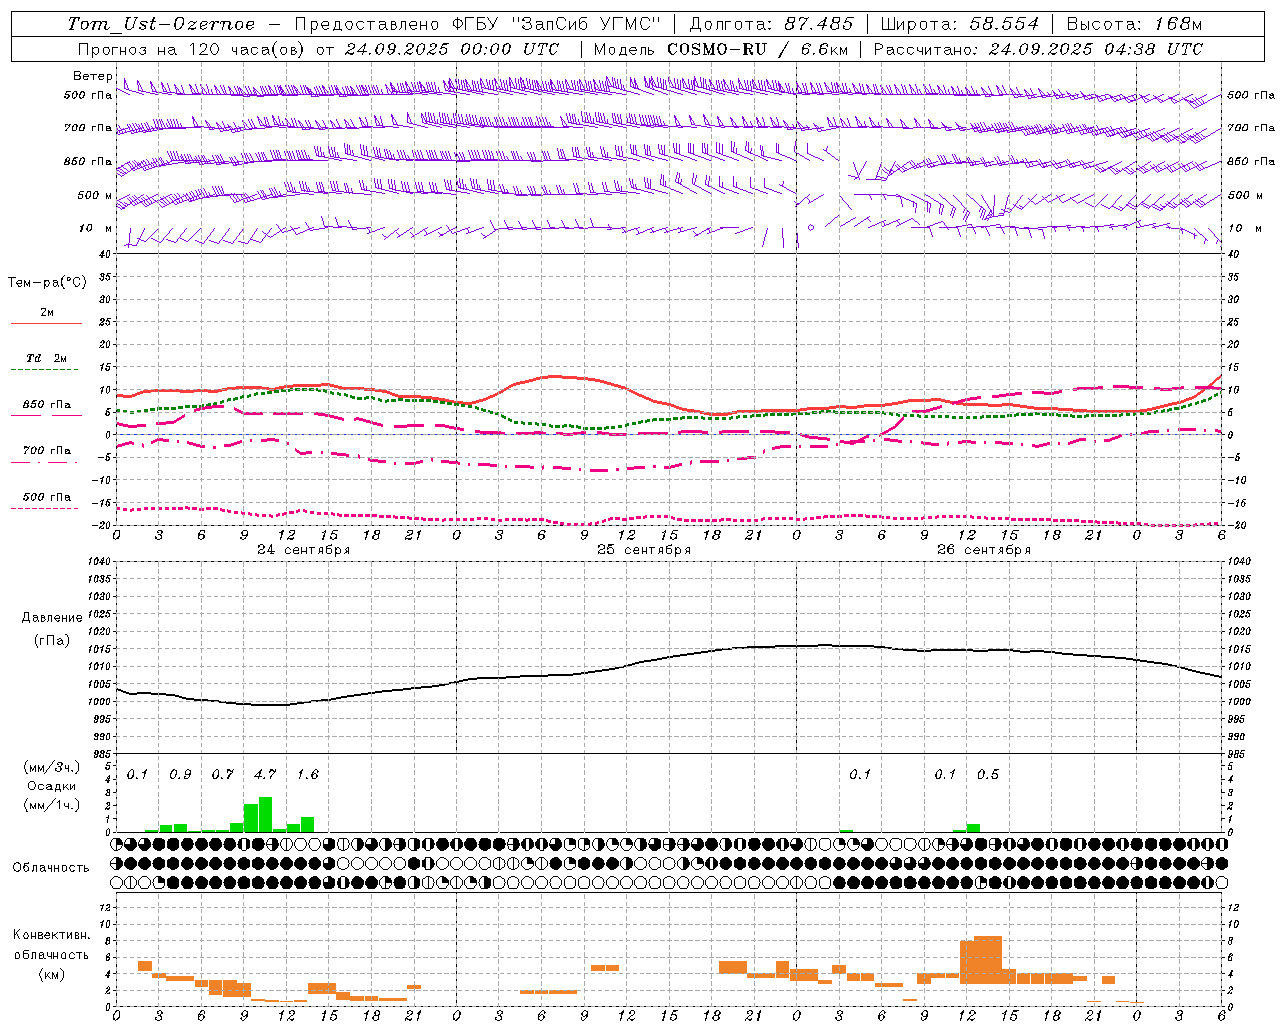This screenshot has width=1280, height=1024.
Task: Click the 'Долгота: 87.485' longitude field
Action: (772, 24)
